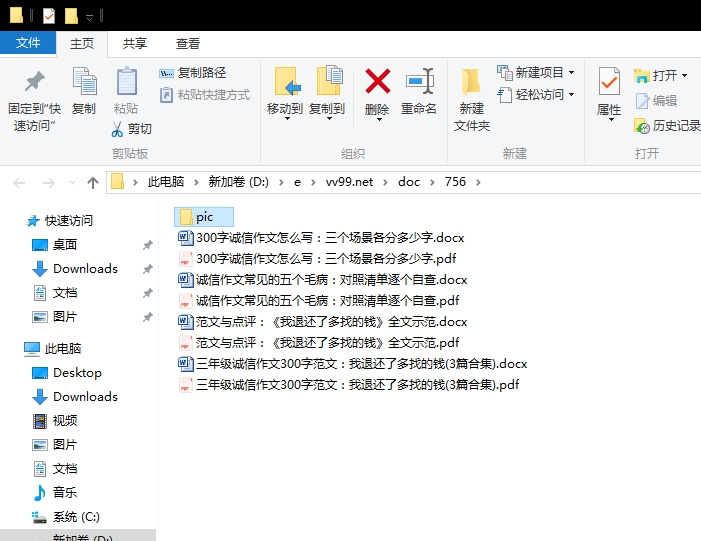Select 300字诚信作文怎么写 pdf file
Viewport: 701px width, 541px height.
click(317, 258)
